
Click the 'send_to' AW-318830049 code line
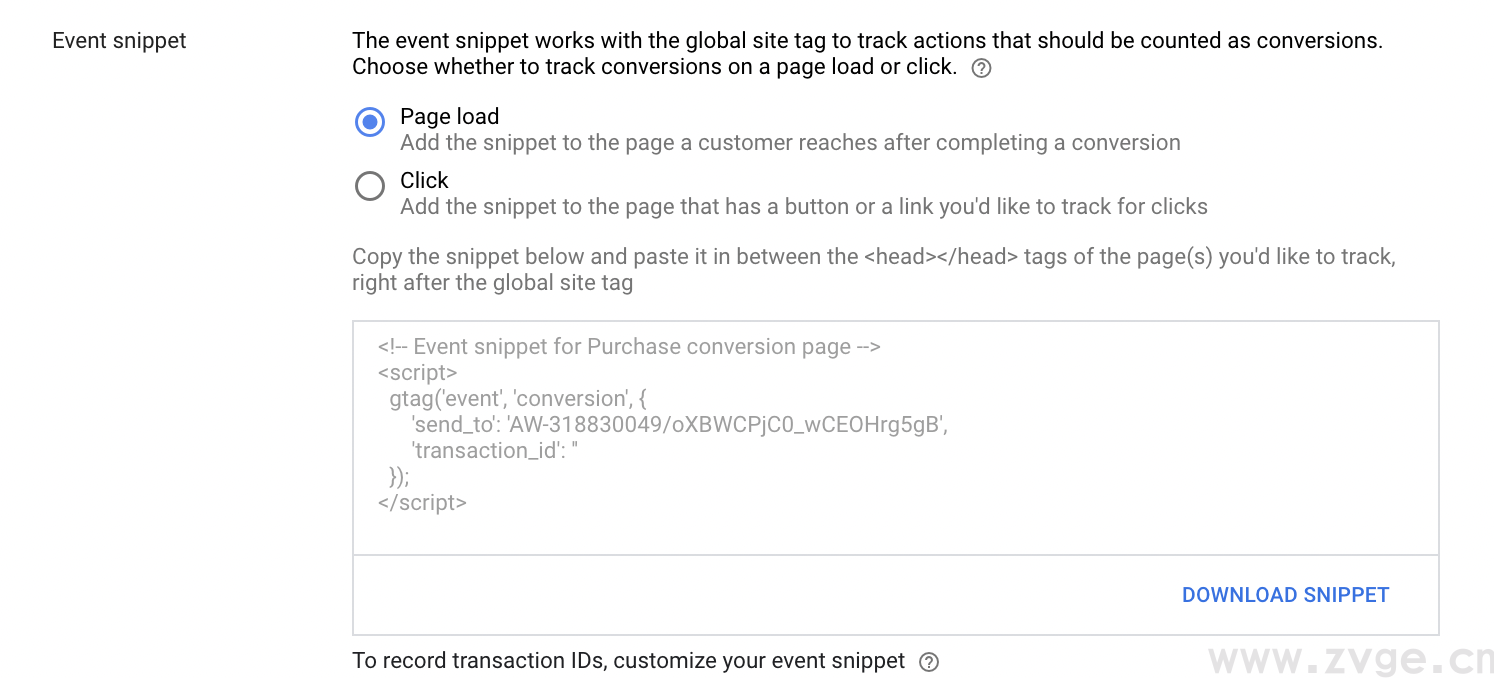pyautogui.click(x=679, y=425)
